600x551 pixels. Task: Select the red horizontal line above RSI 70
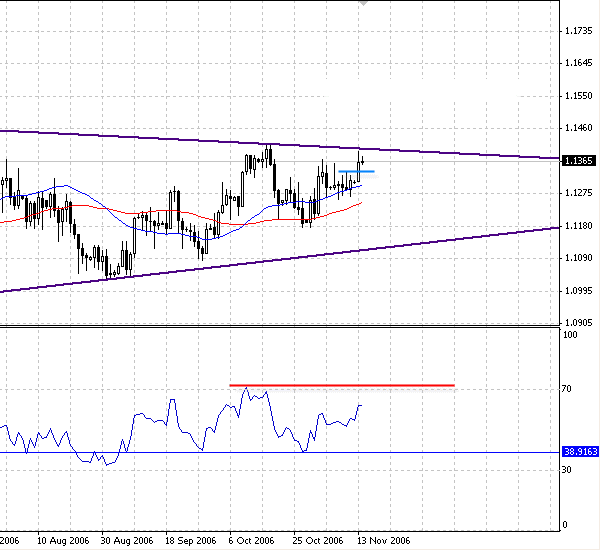[342, 385]
